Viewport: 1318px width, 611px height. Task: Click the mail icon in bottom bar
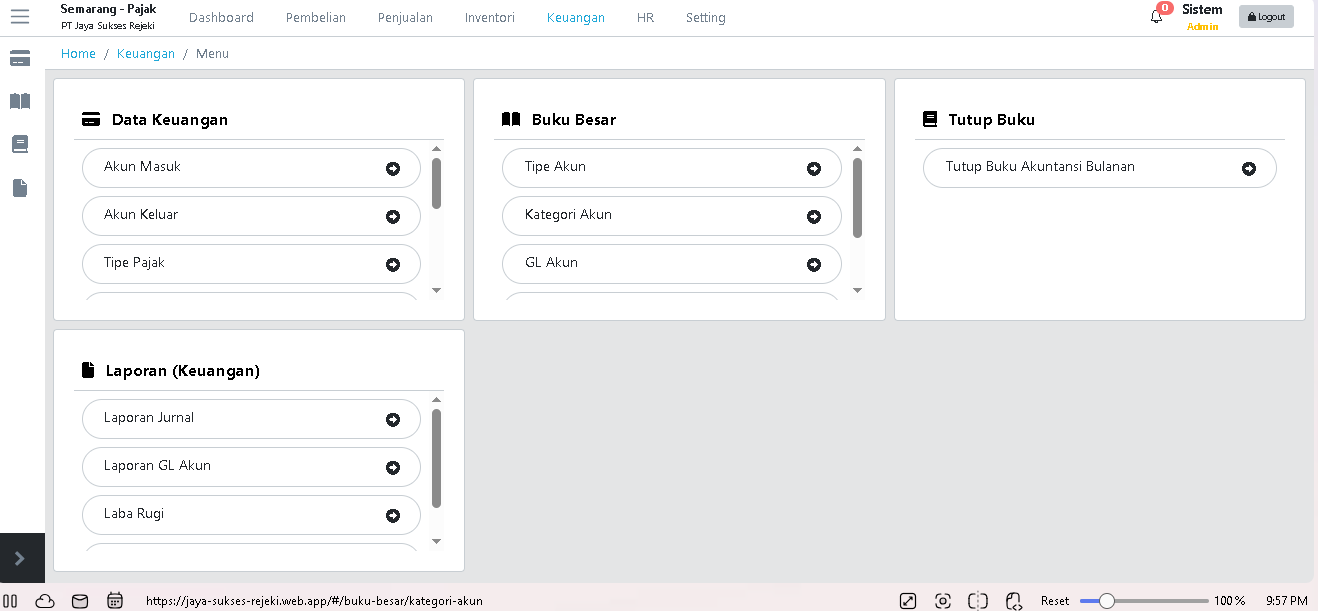(80, 601)
